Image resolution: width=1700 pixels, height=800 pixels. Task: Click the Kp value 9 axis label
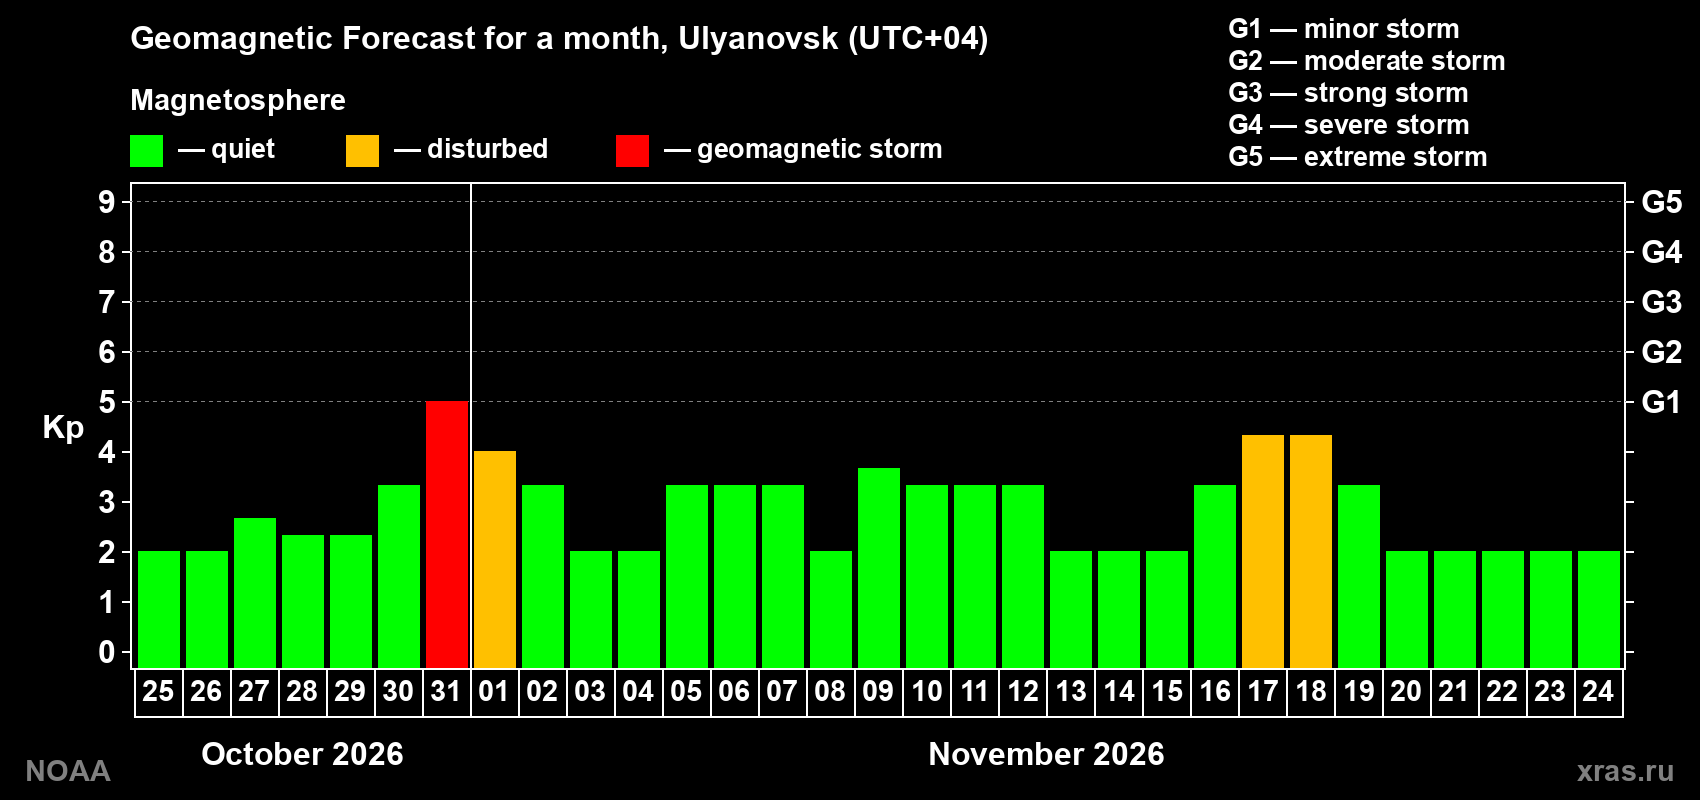[107, 202]
